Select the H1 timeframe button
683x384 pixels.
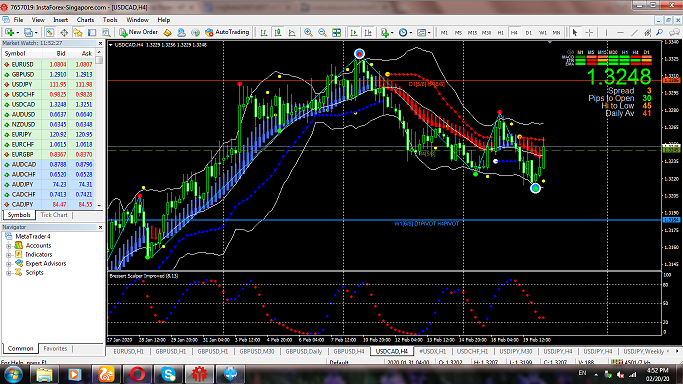pos(500,33)
